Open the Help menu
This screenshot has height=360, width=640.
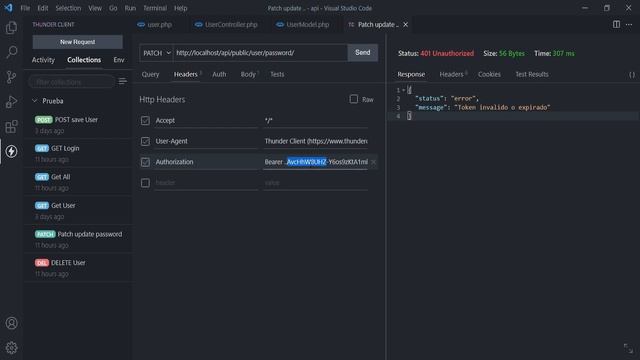pos(180,8)
